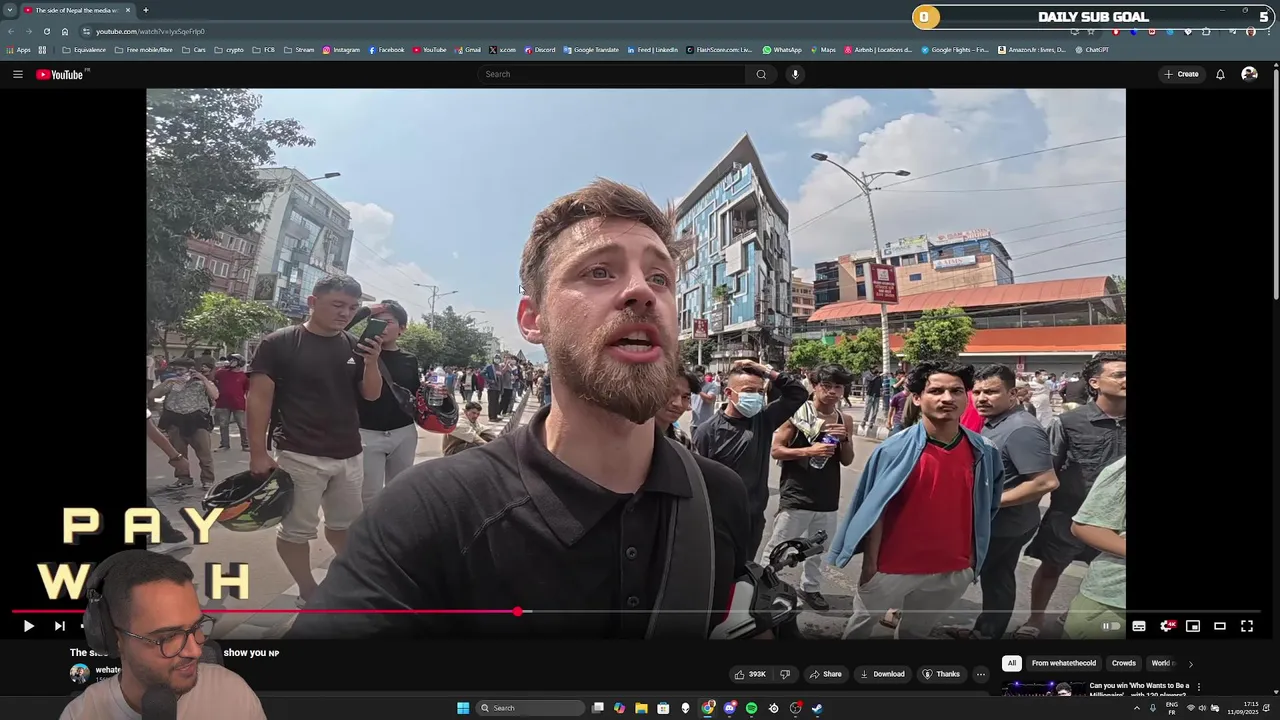
Task: Select the Crowds filter chip
Action: coord(1124,663)
